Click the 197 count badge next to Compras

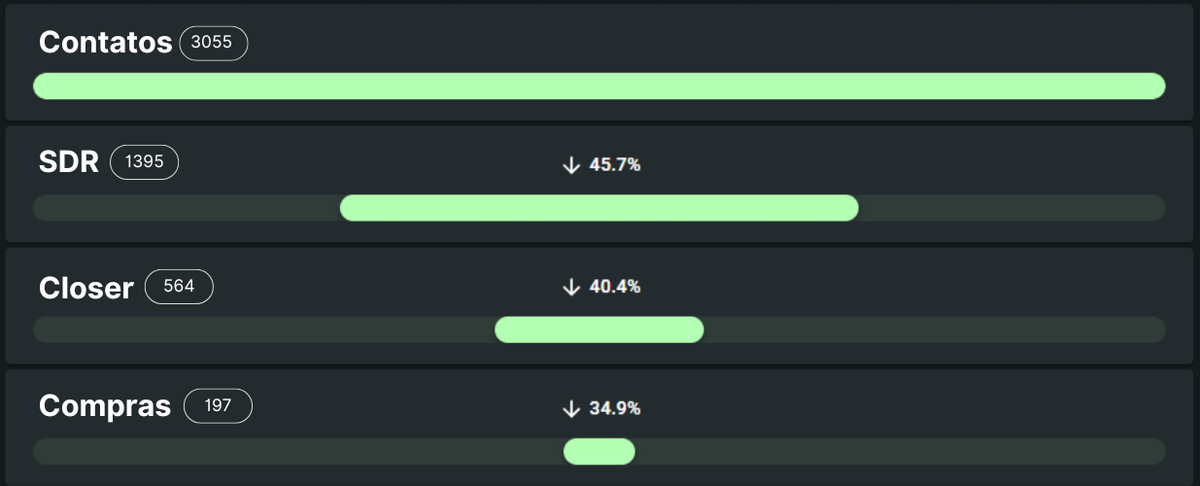(218, 406)
